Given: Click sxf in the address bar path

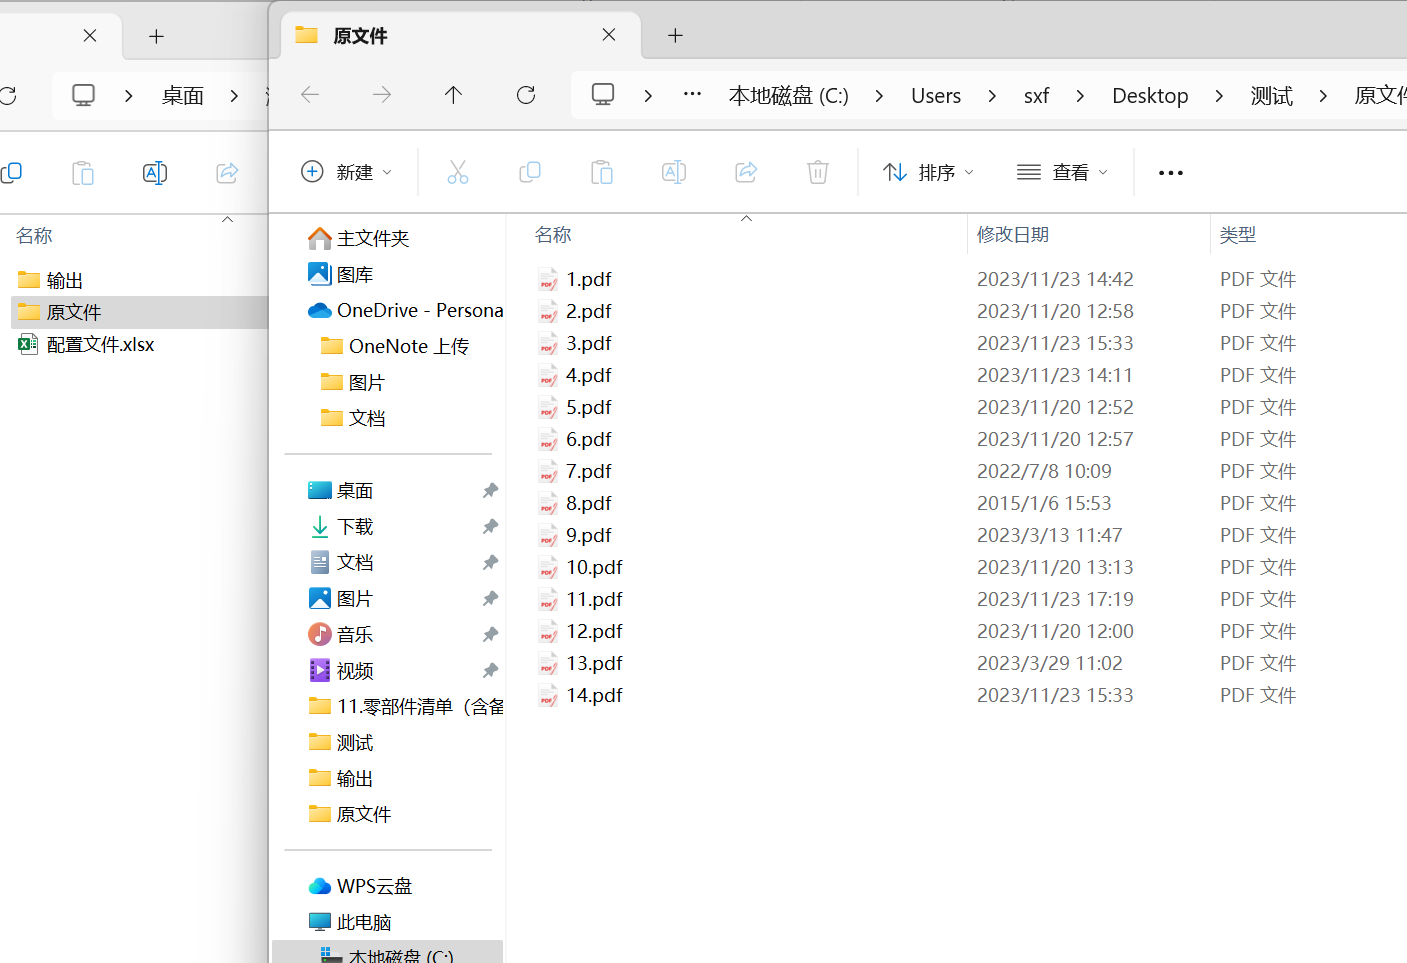Looking at the screenshot, I should pyautogui.click(x=1036, y=96).
